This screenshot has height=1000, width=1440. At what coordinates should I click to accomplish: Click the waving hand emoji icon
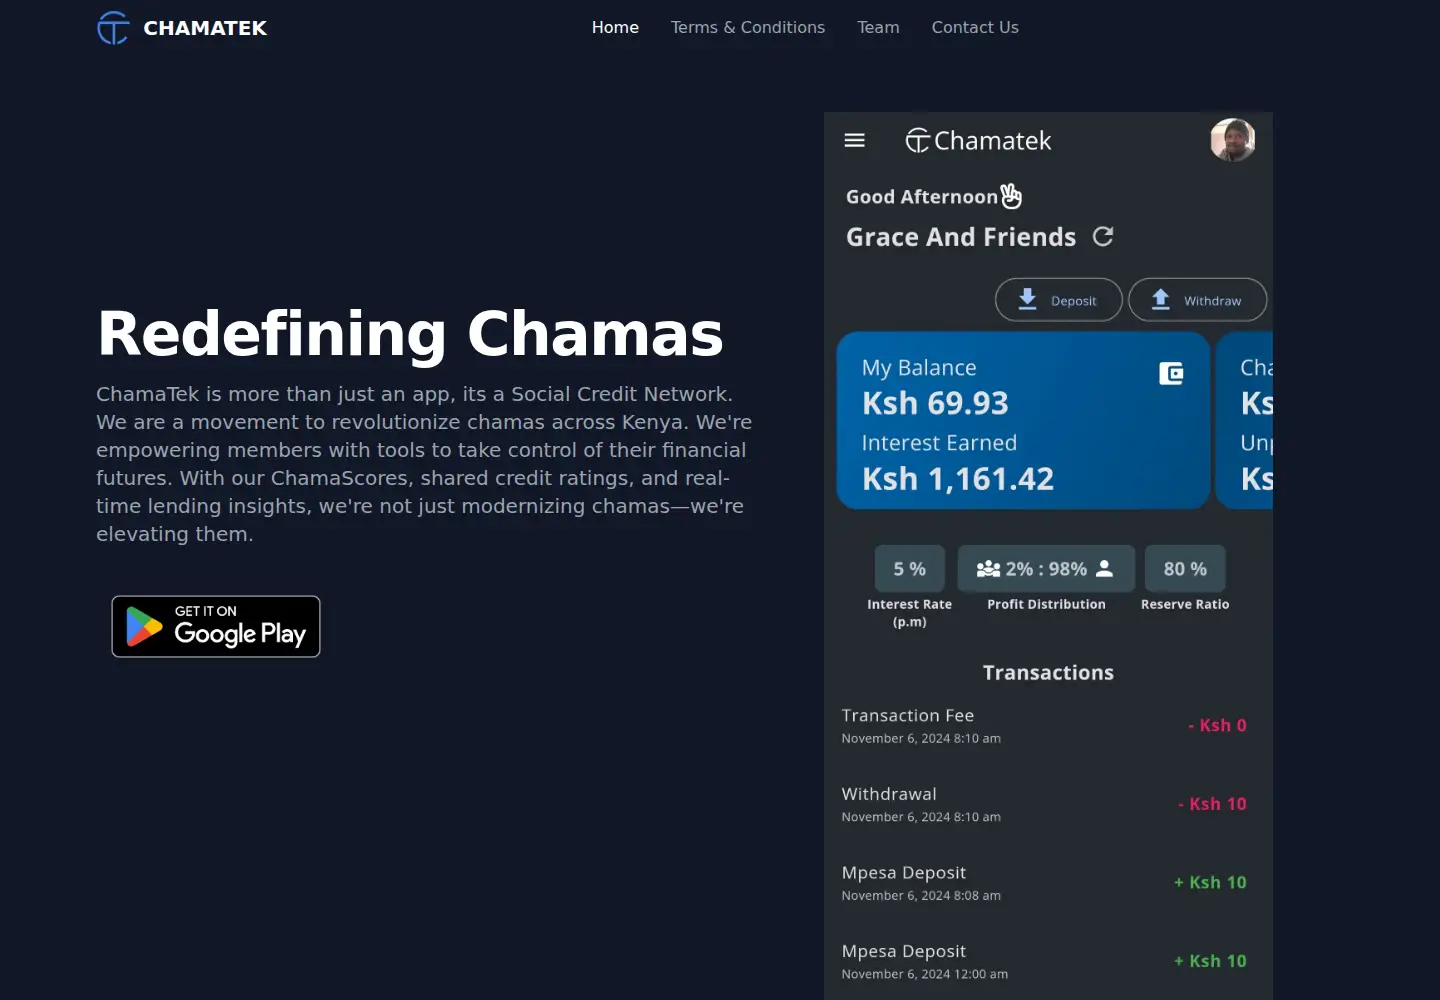click(1011, 196)
